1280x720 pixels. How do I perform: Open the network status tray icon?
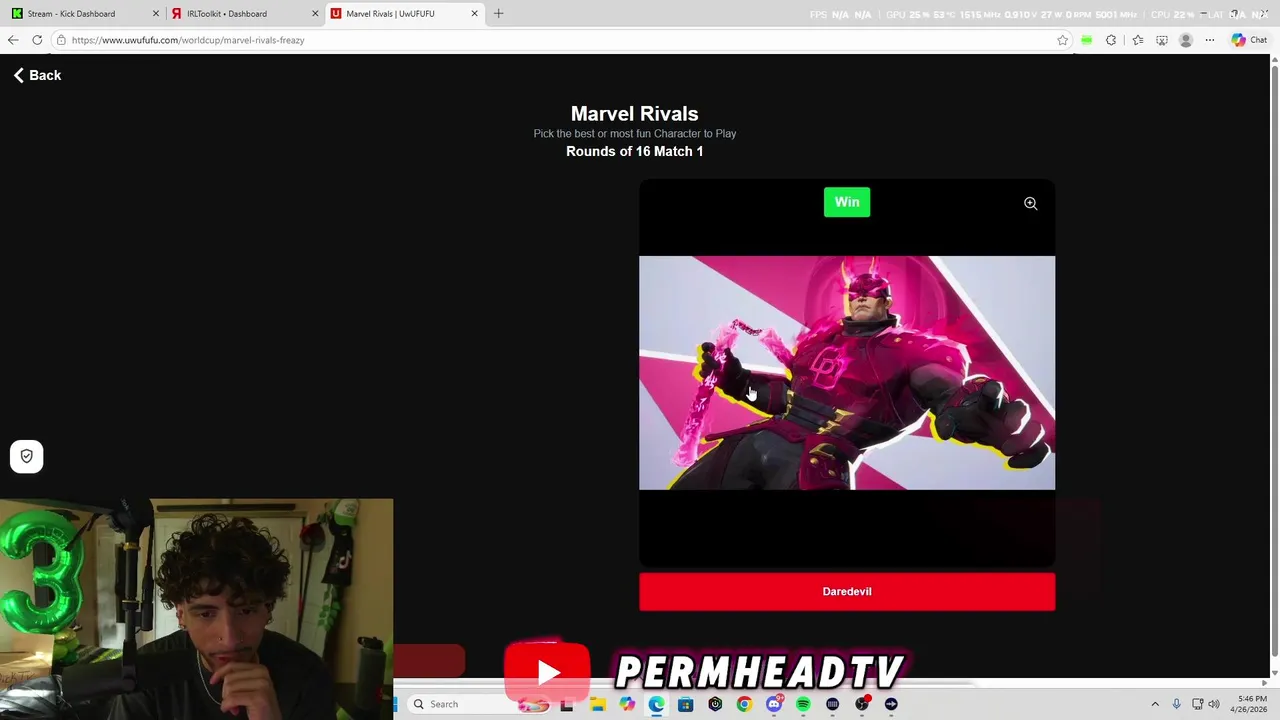click(x=1197, y=704)
